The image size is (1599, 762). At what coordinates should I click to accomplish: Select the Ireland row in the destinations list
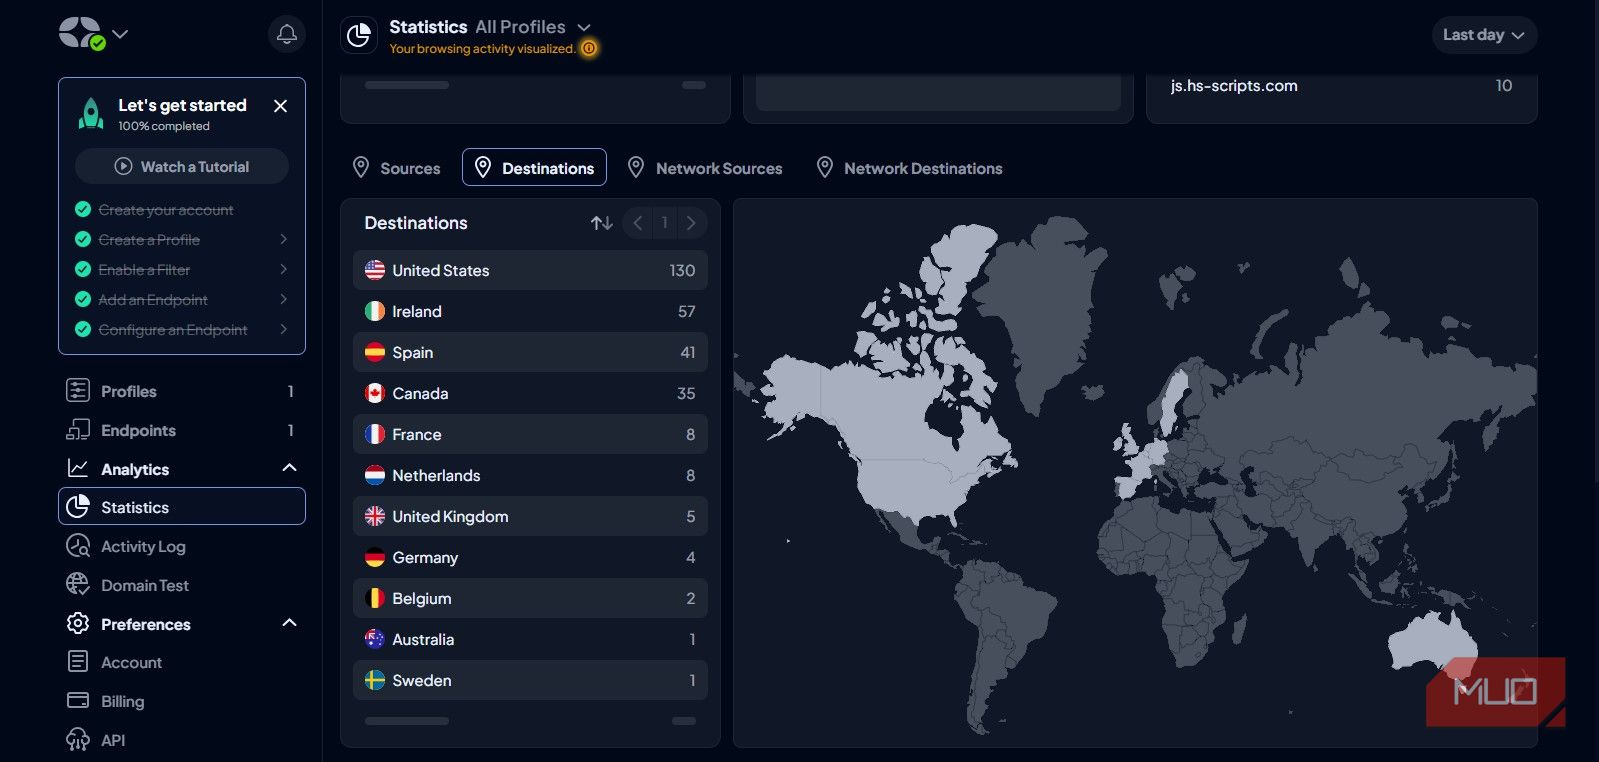click(x=530, y=311)
